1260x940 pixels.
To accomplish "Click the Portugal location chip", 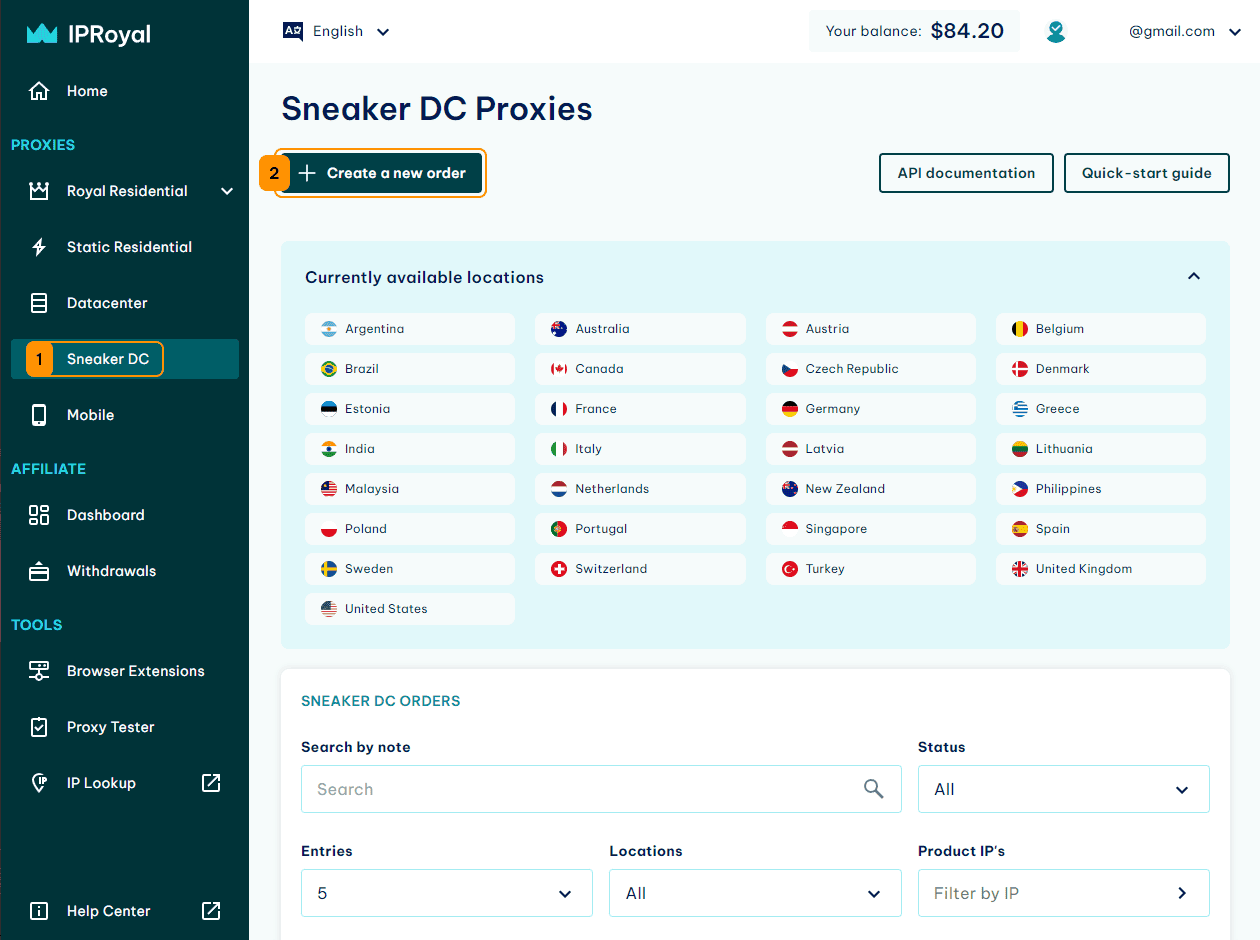I will pos(640,529).
